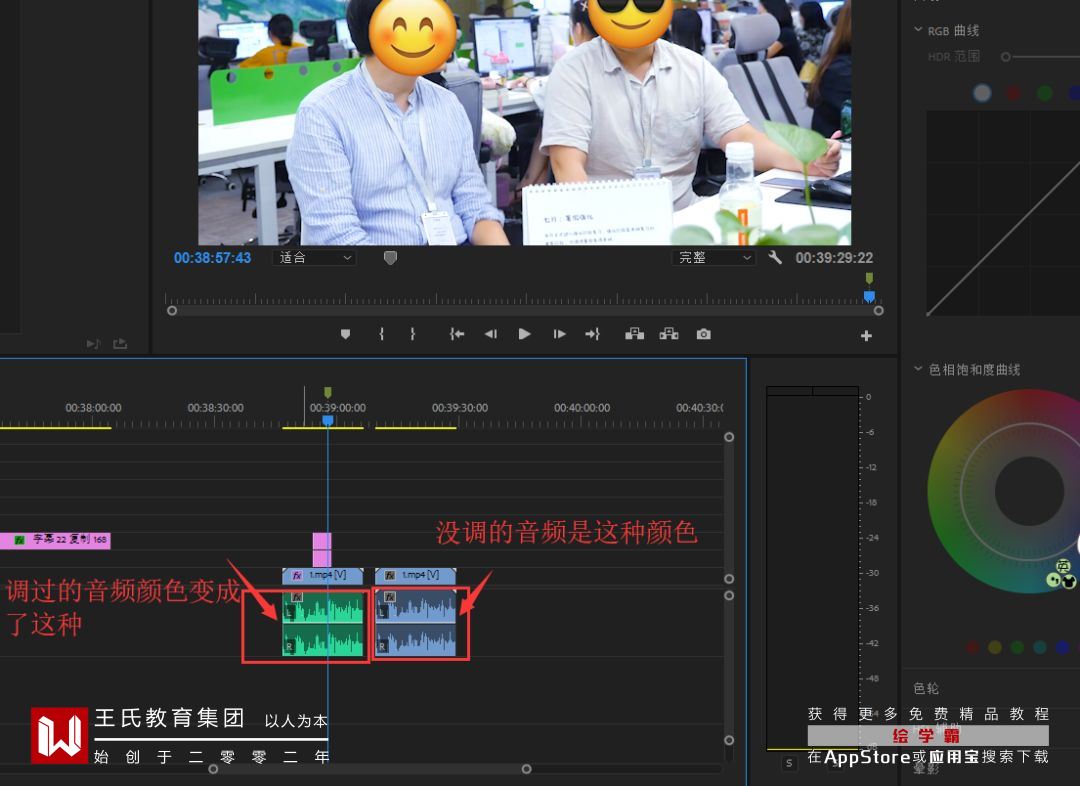Click the program monitor zoom scrollbar right handle

tap(878, 311)
